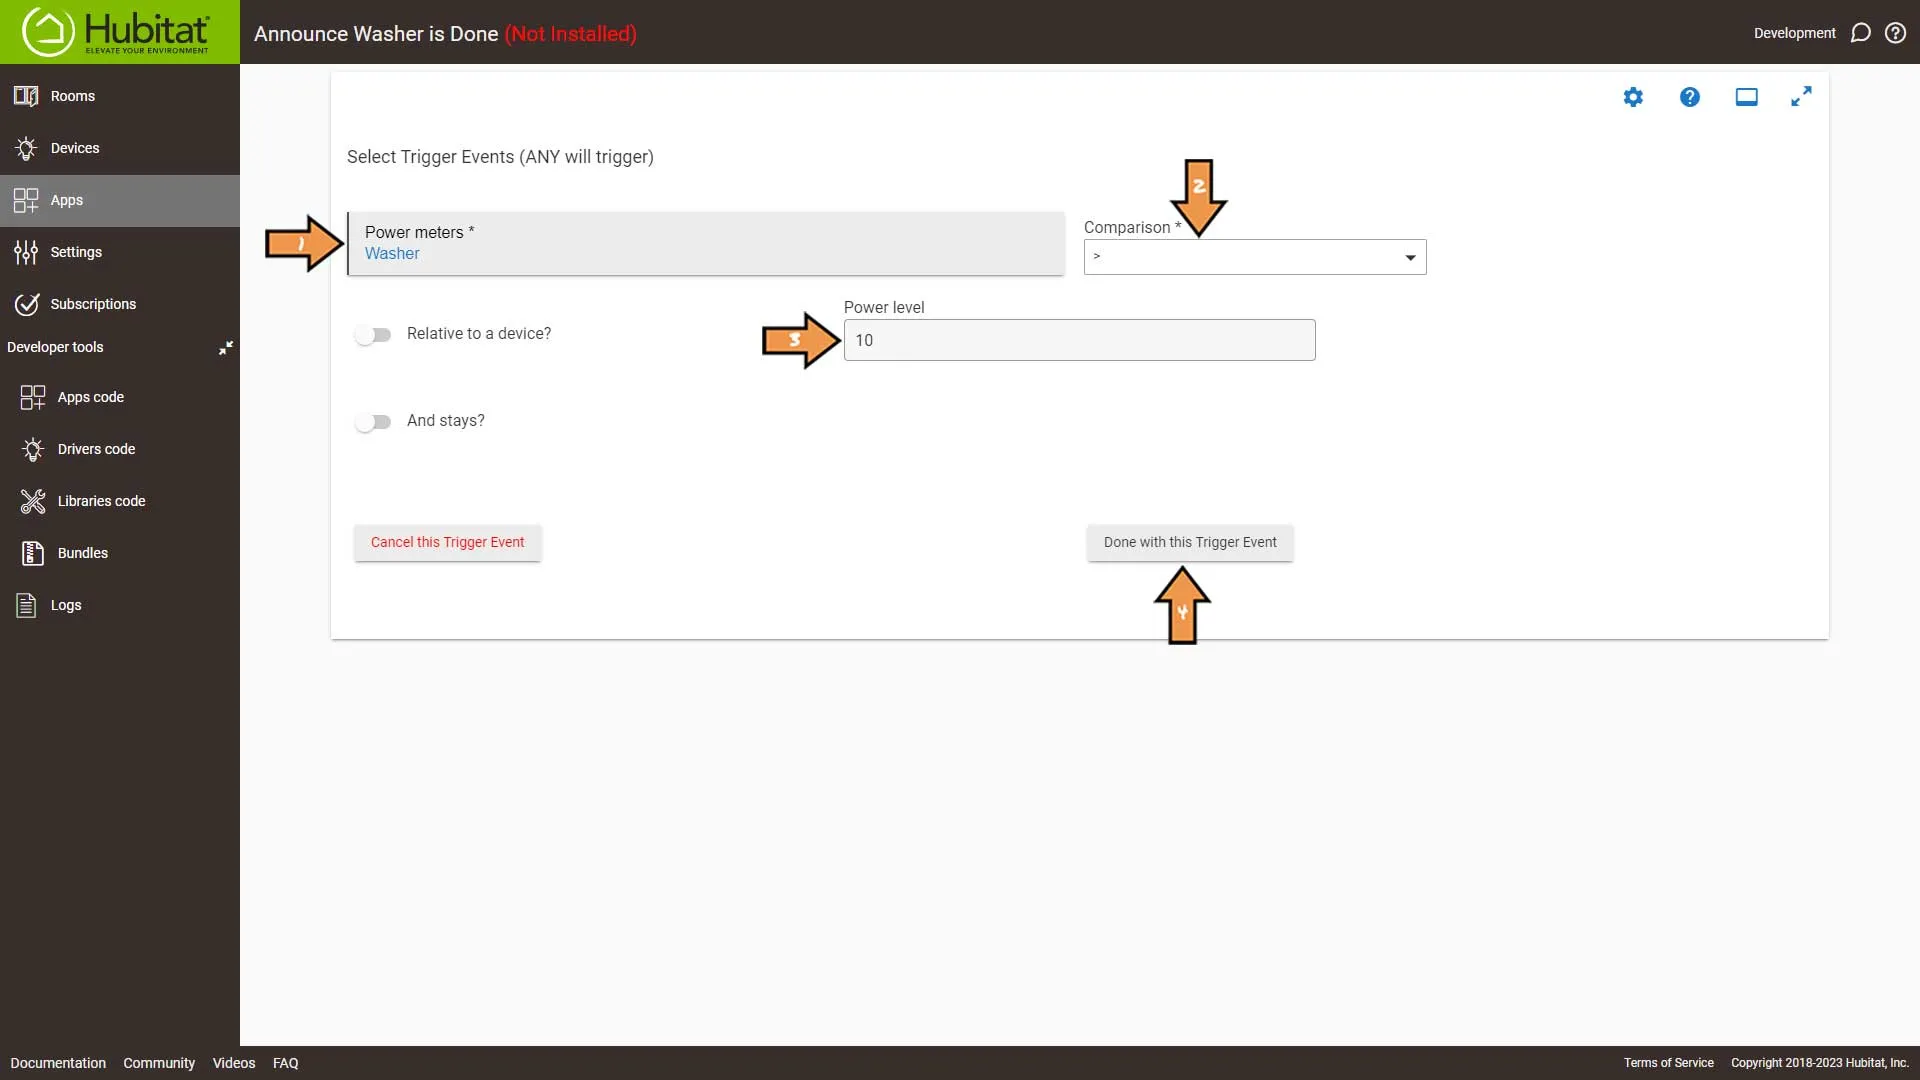This screenshot has width=1920, height=1080.
Task: Open Apps code under Developer tools
Action: [90, 396]
